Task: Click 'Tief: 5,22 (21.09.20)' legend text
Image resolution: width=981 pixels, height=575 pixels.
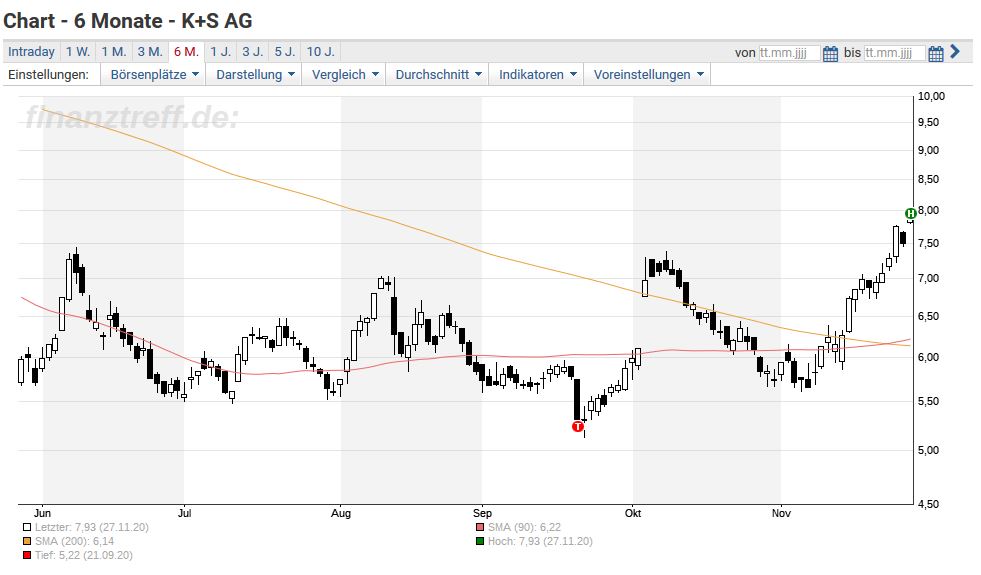Action: pos(84,555)
